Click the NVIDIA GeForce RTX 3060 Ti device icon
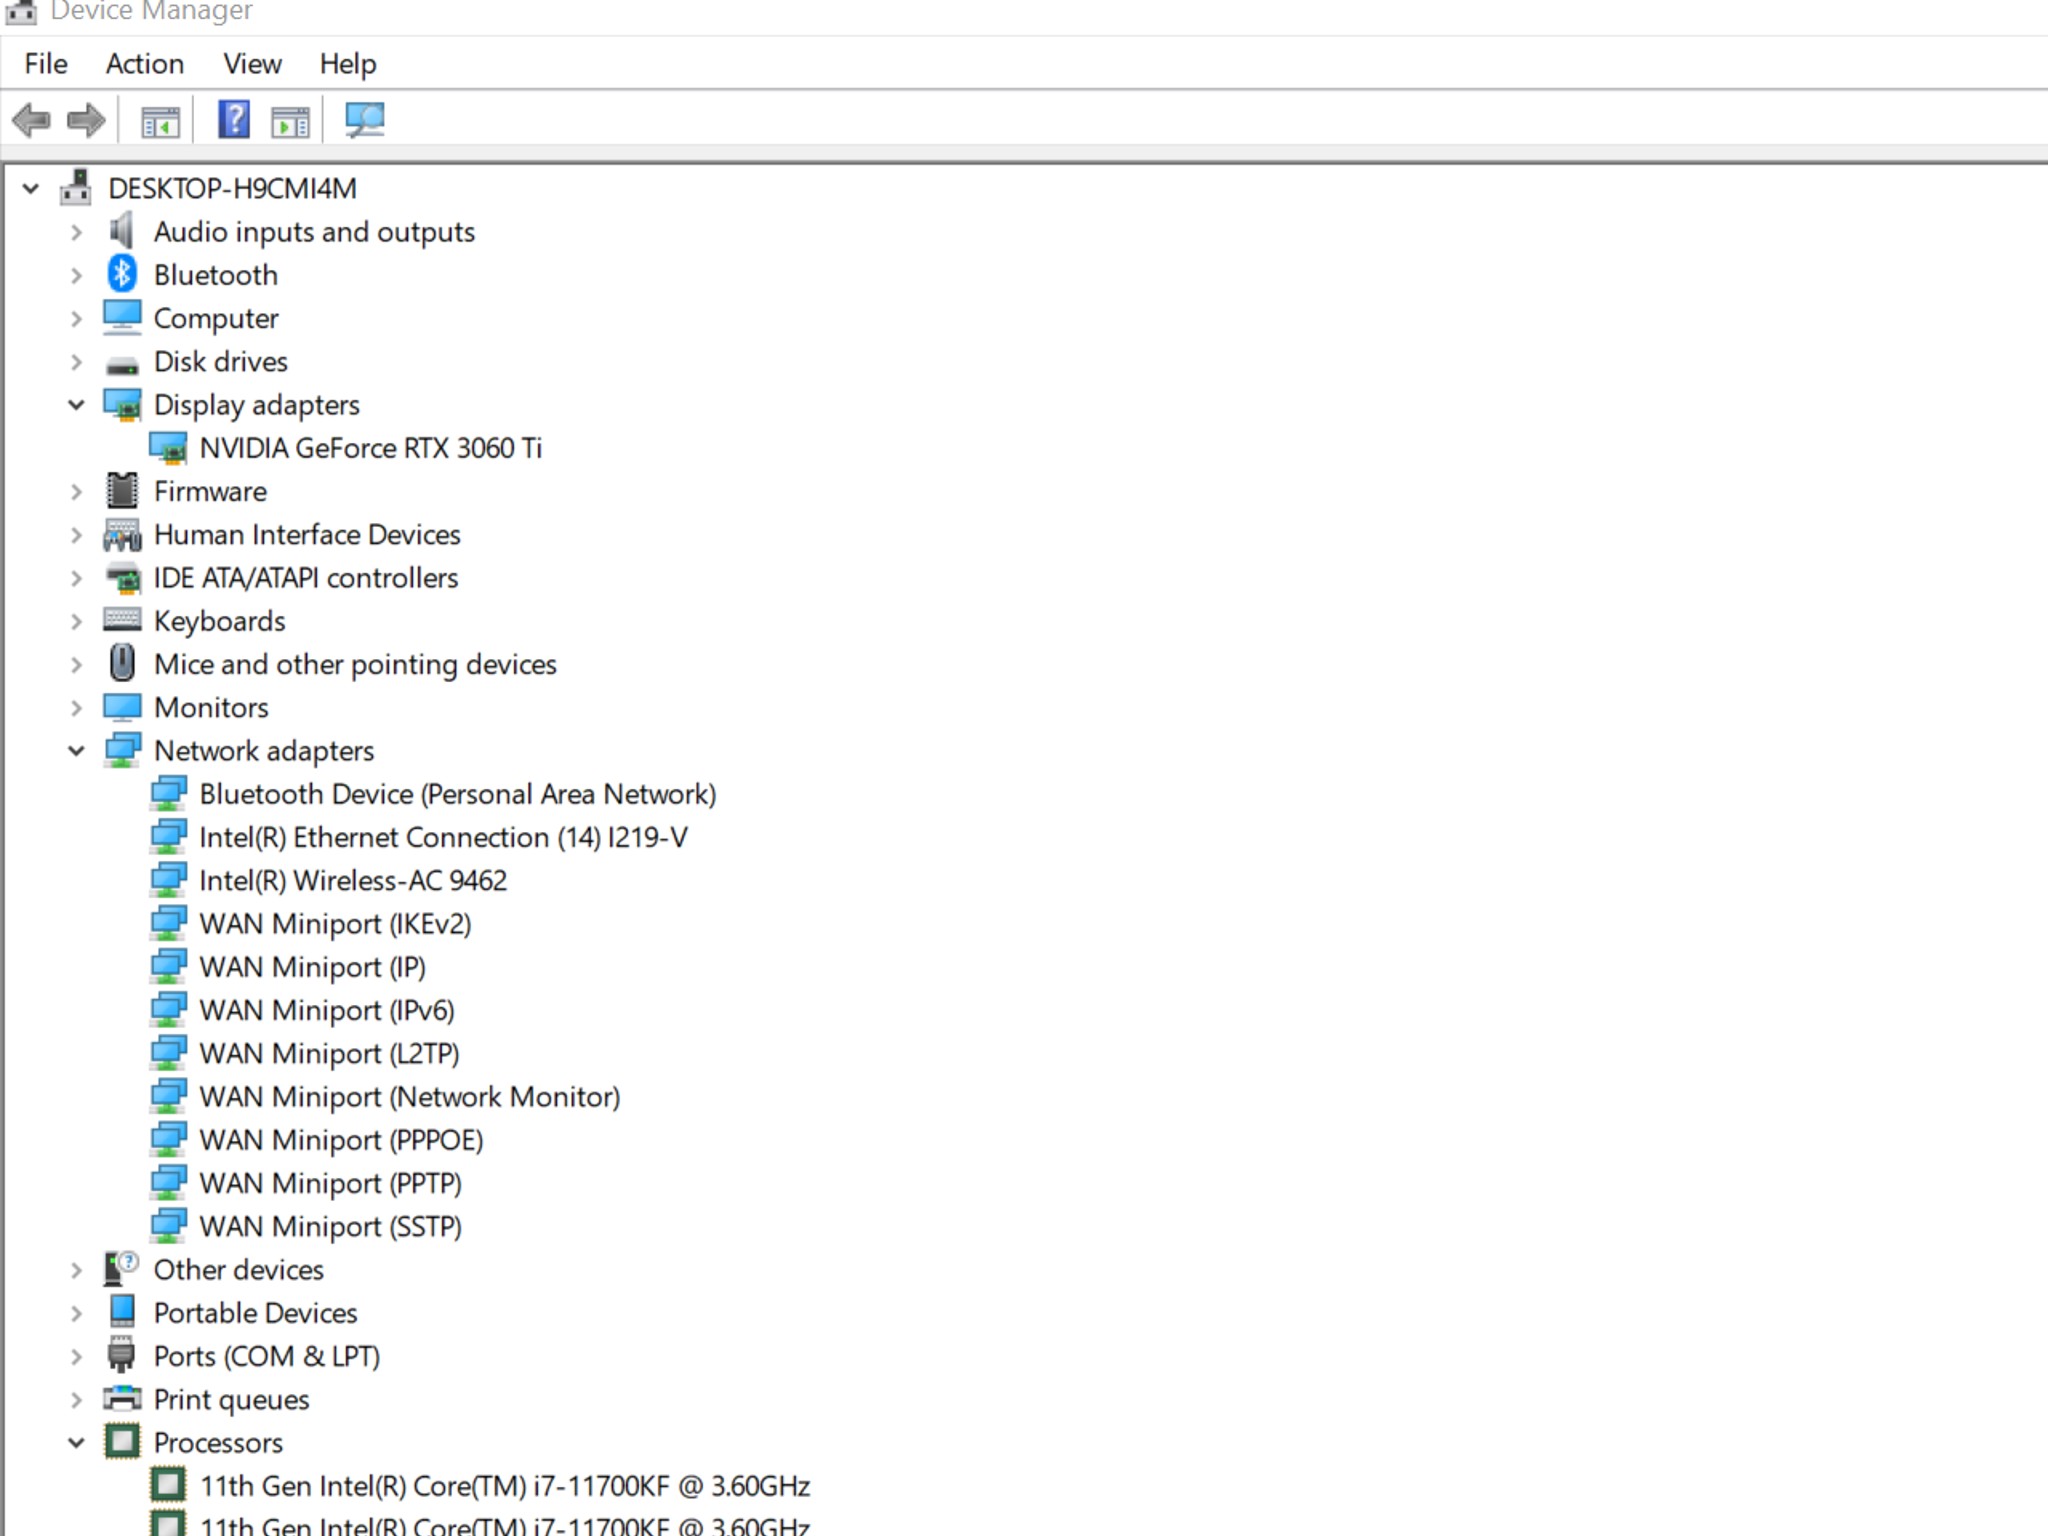Screen dimensions: 2048x1536 (x=168, y=448)
